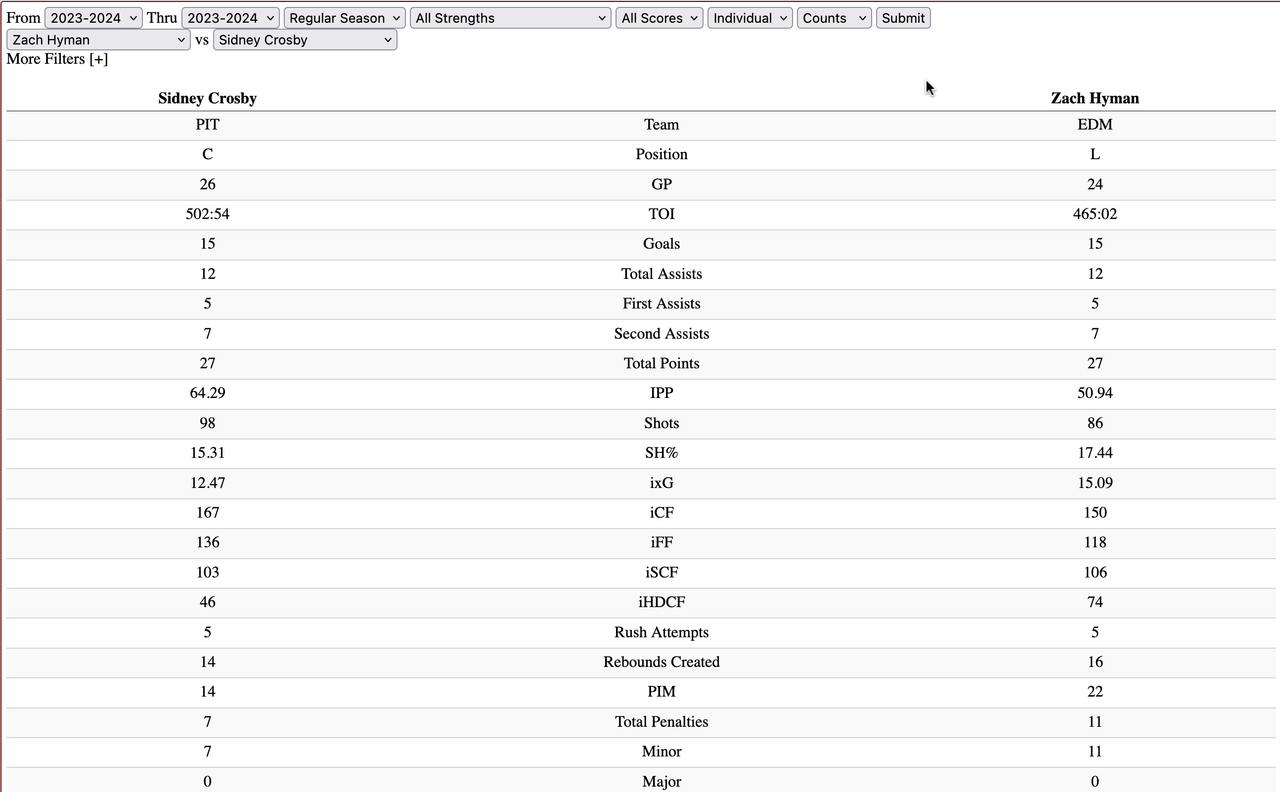Click Crosby's TOI value 502:54
1280x792 pixels.
pos(207,214)
